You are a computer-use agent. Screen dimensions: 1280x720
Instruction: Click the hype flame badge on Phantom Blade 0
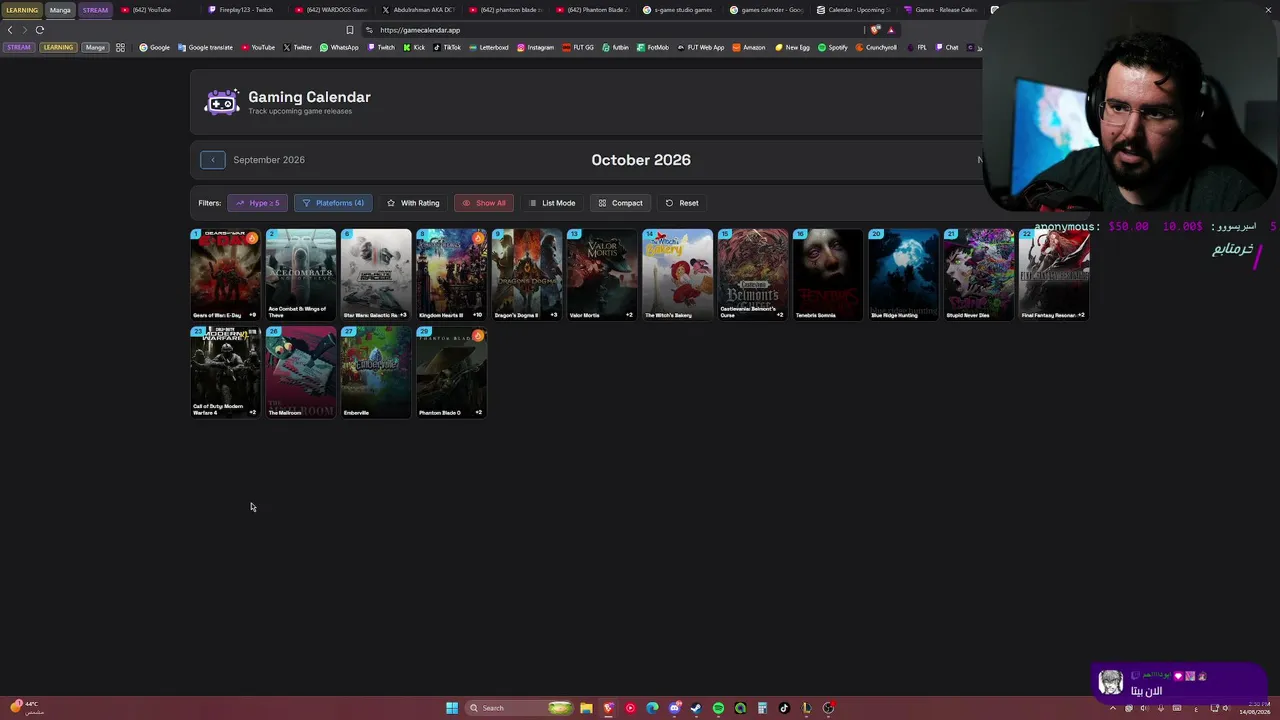click(478, 335)
